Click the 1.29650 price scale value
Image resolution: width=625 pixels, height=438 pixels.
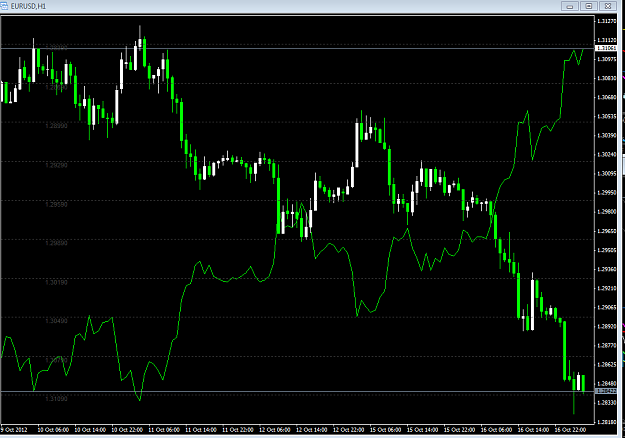[x=606, y=231]
